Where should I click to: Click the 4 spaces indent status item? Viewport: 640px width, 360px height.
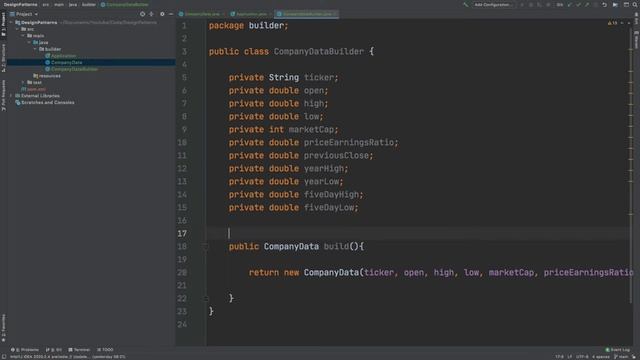[600, 357]
